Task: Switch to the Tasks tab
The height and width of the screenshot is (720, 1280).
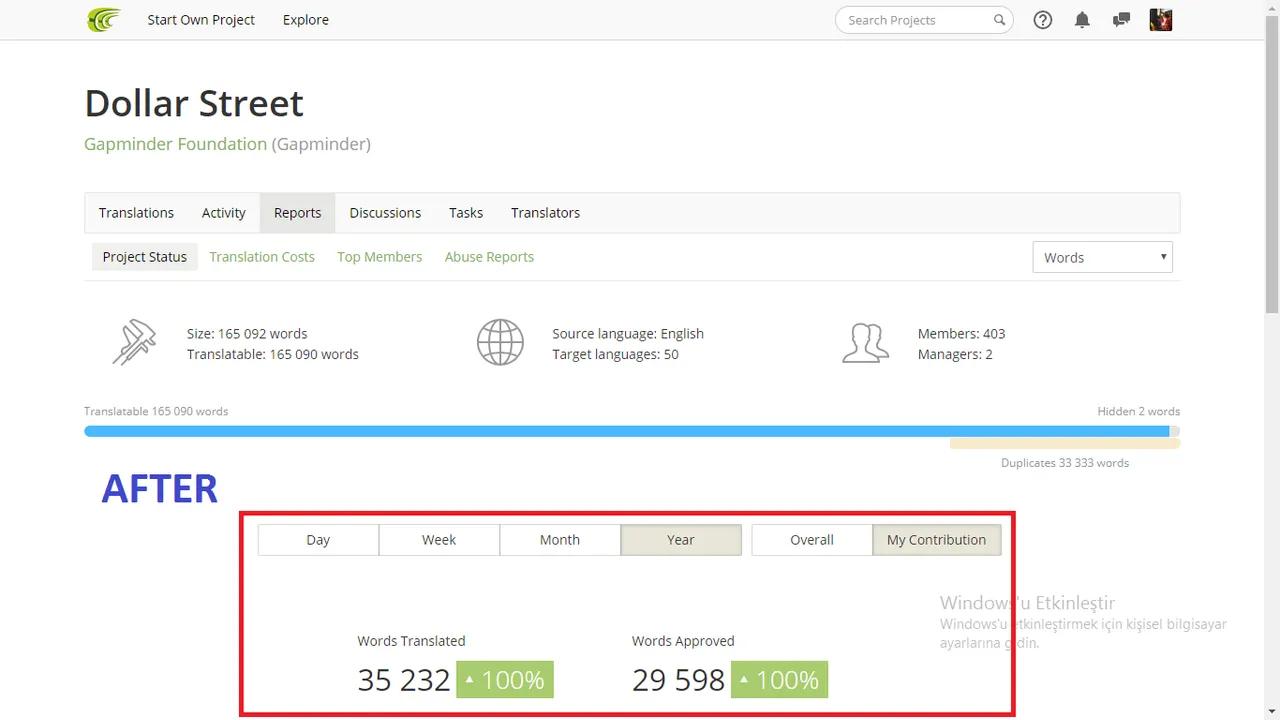Action: point(466,213)
